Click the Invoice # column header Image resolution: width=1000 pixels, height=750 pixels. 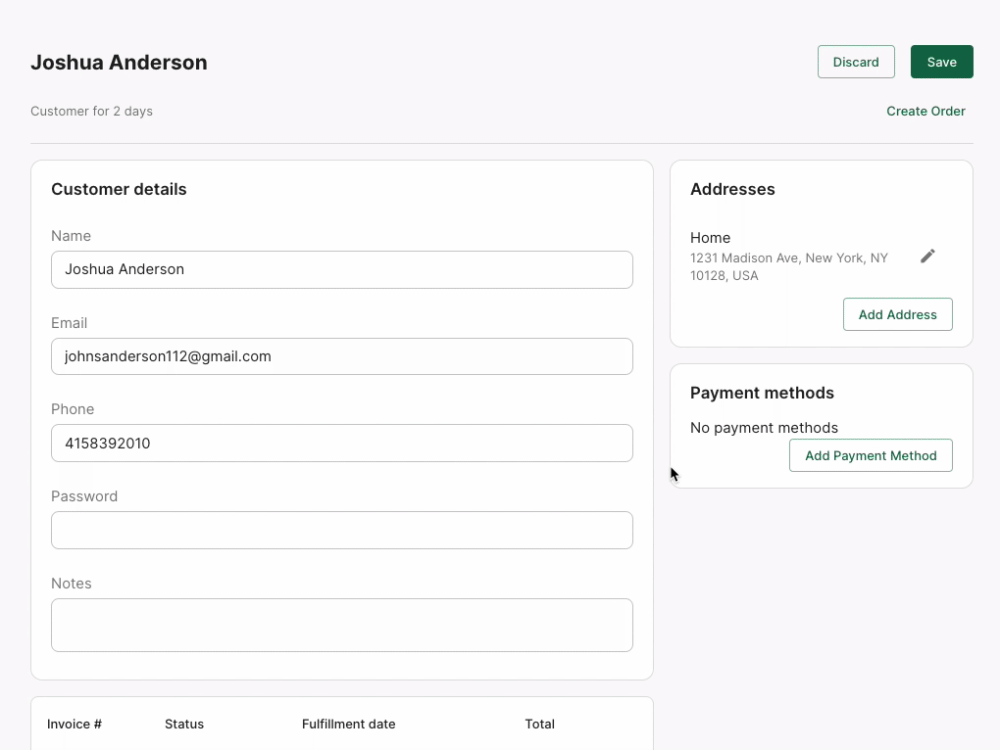click(74, 724)
